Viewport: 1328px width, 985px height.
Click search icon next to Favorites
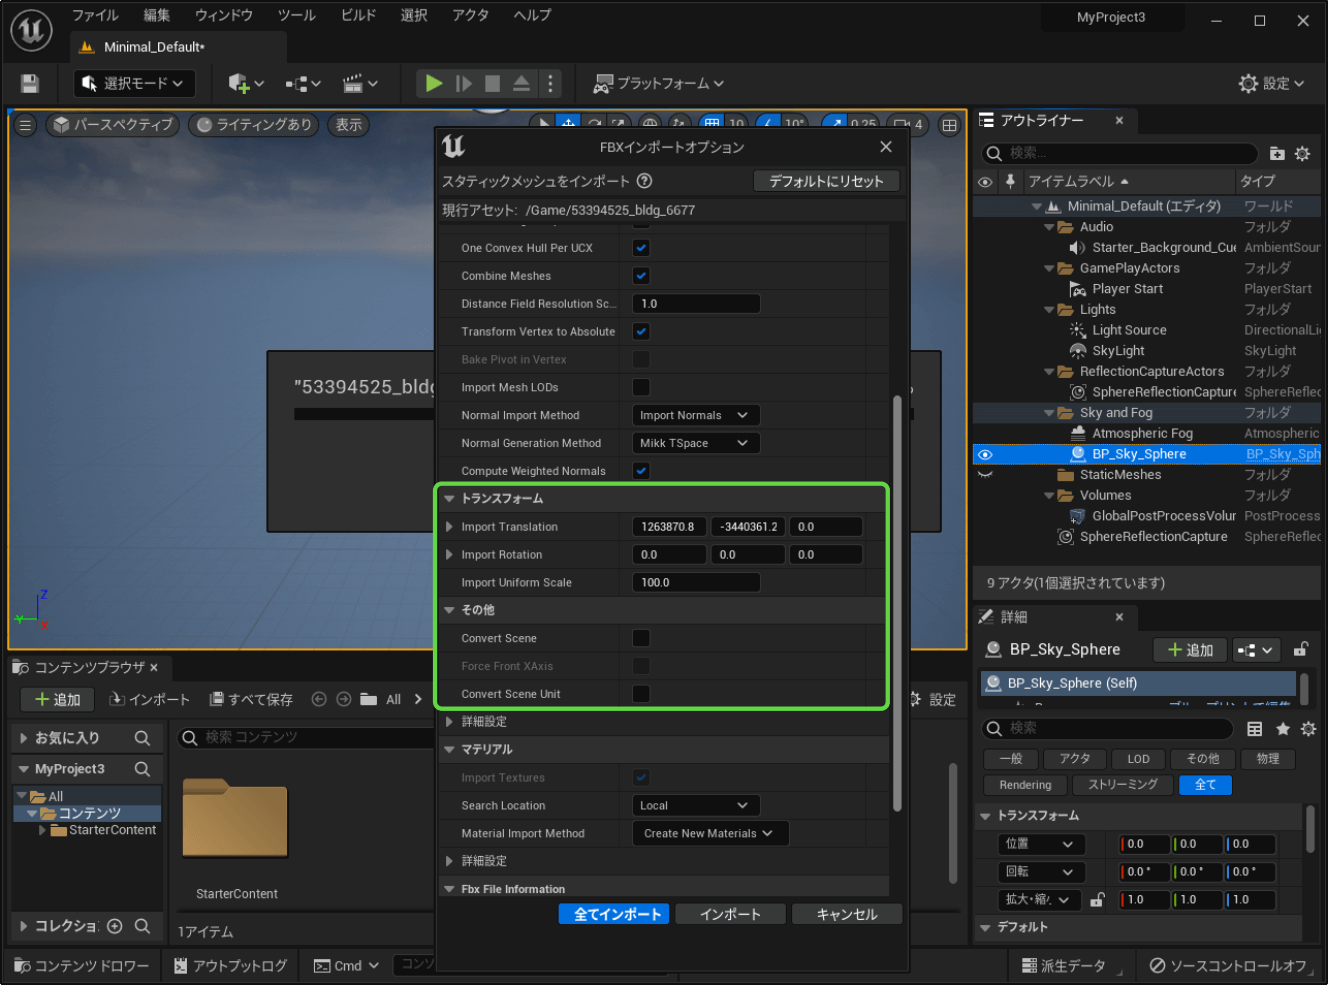point(142,738)
